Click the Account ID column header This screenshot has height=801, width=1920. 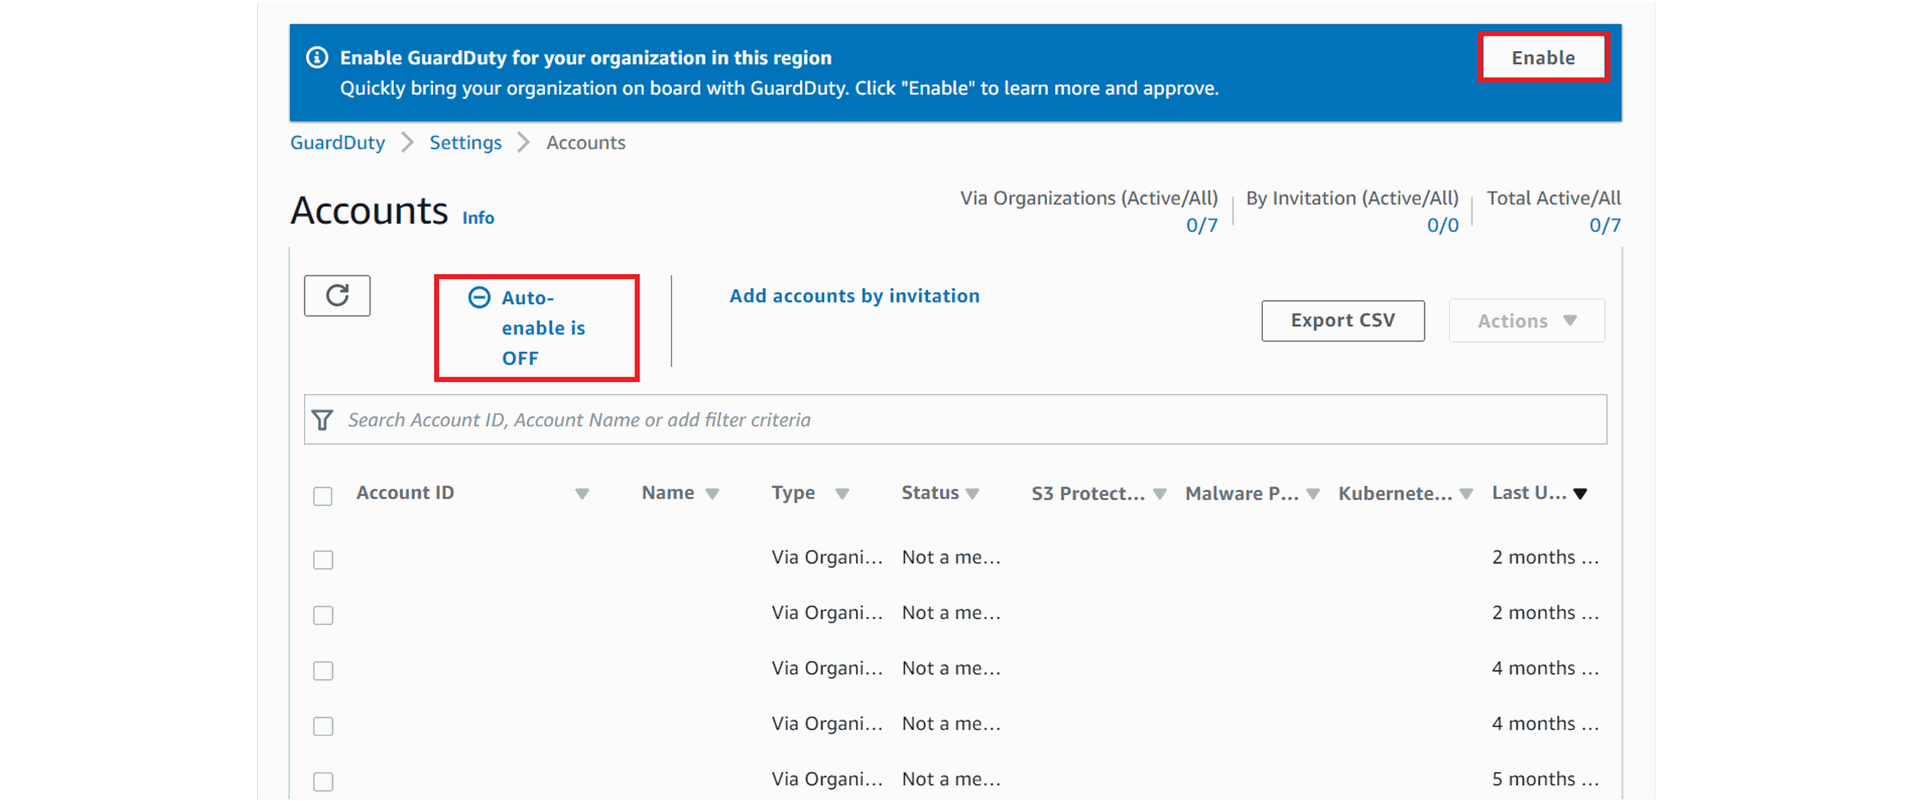click(x=405, y=493)
